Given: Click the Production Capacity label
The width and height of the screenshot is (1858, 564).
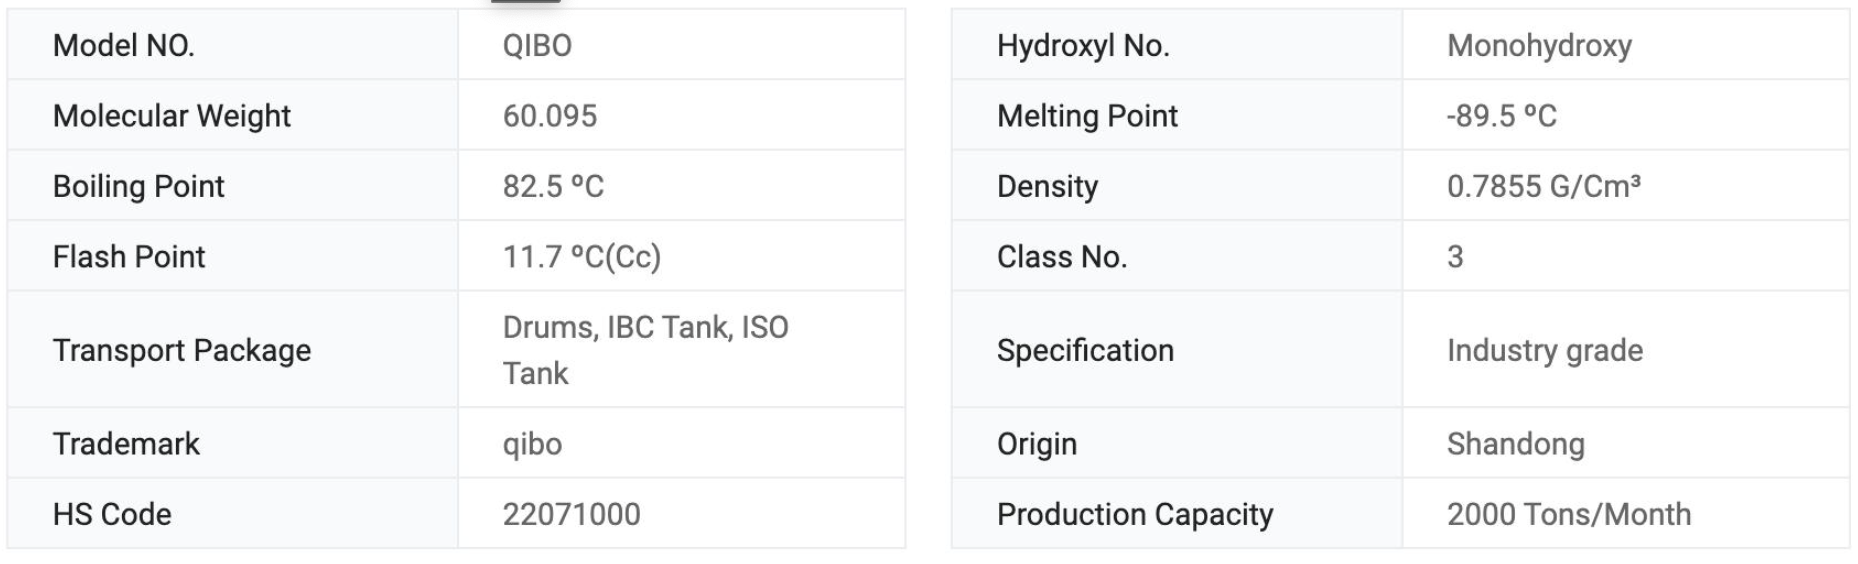Looking at the screenshot, I should pyautogui.click(x=1135, y=515).
